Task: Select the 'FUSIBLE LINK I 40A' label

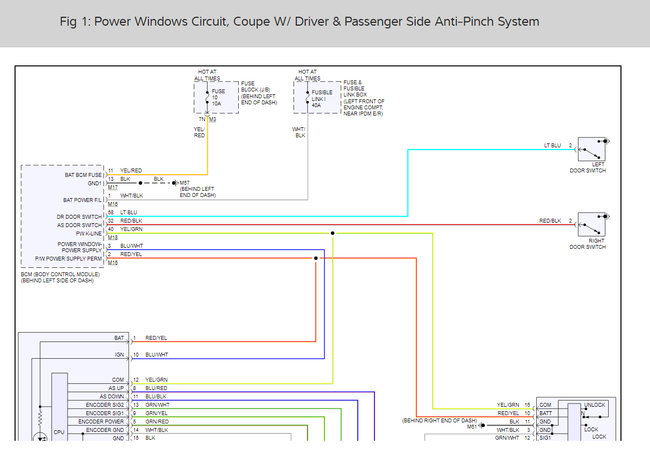Action: pyautogui.click(x=322, y=99)
